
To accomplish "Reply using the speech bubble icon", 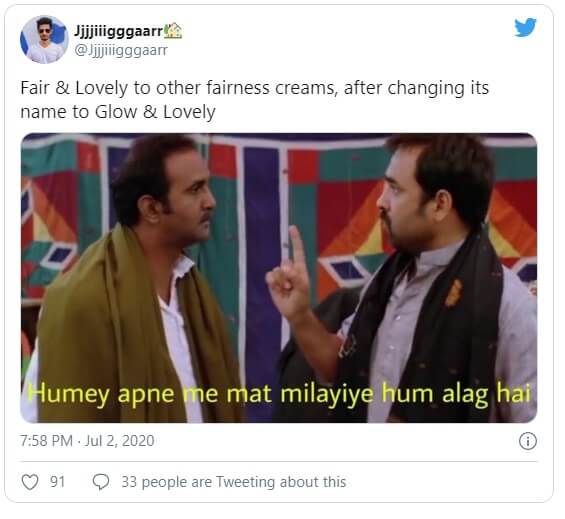I will coord(101,482).
